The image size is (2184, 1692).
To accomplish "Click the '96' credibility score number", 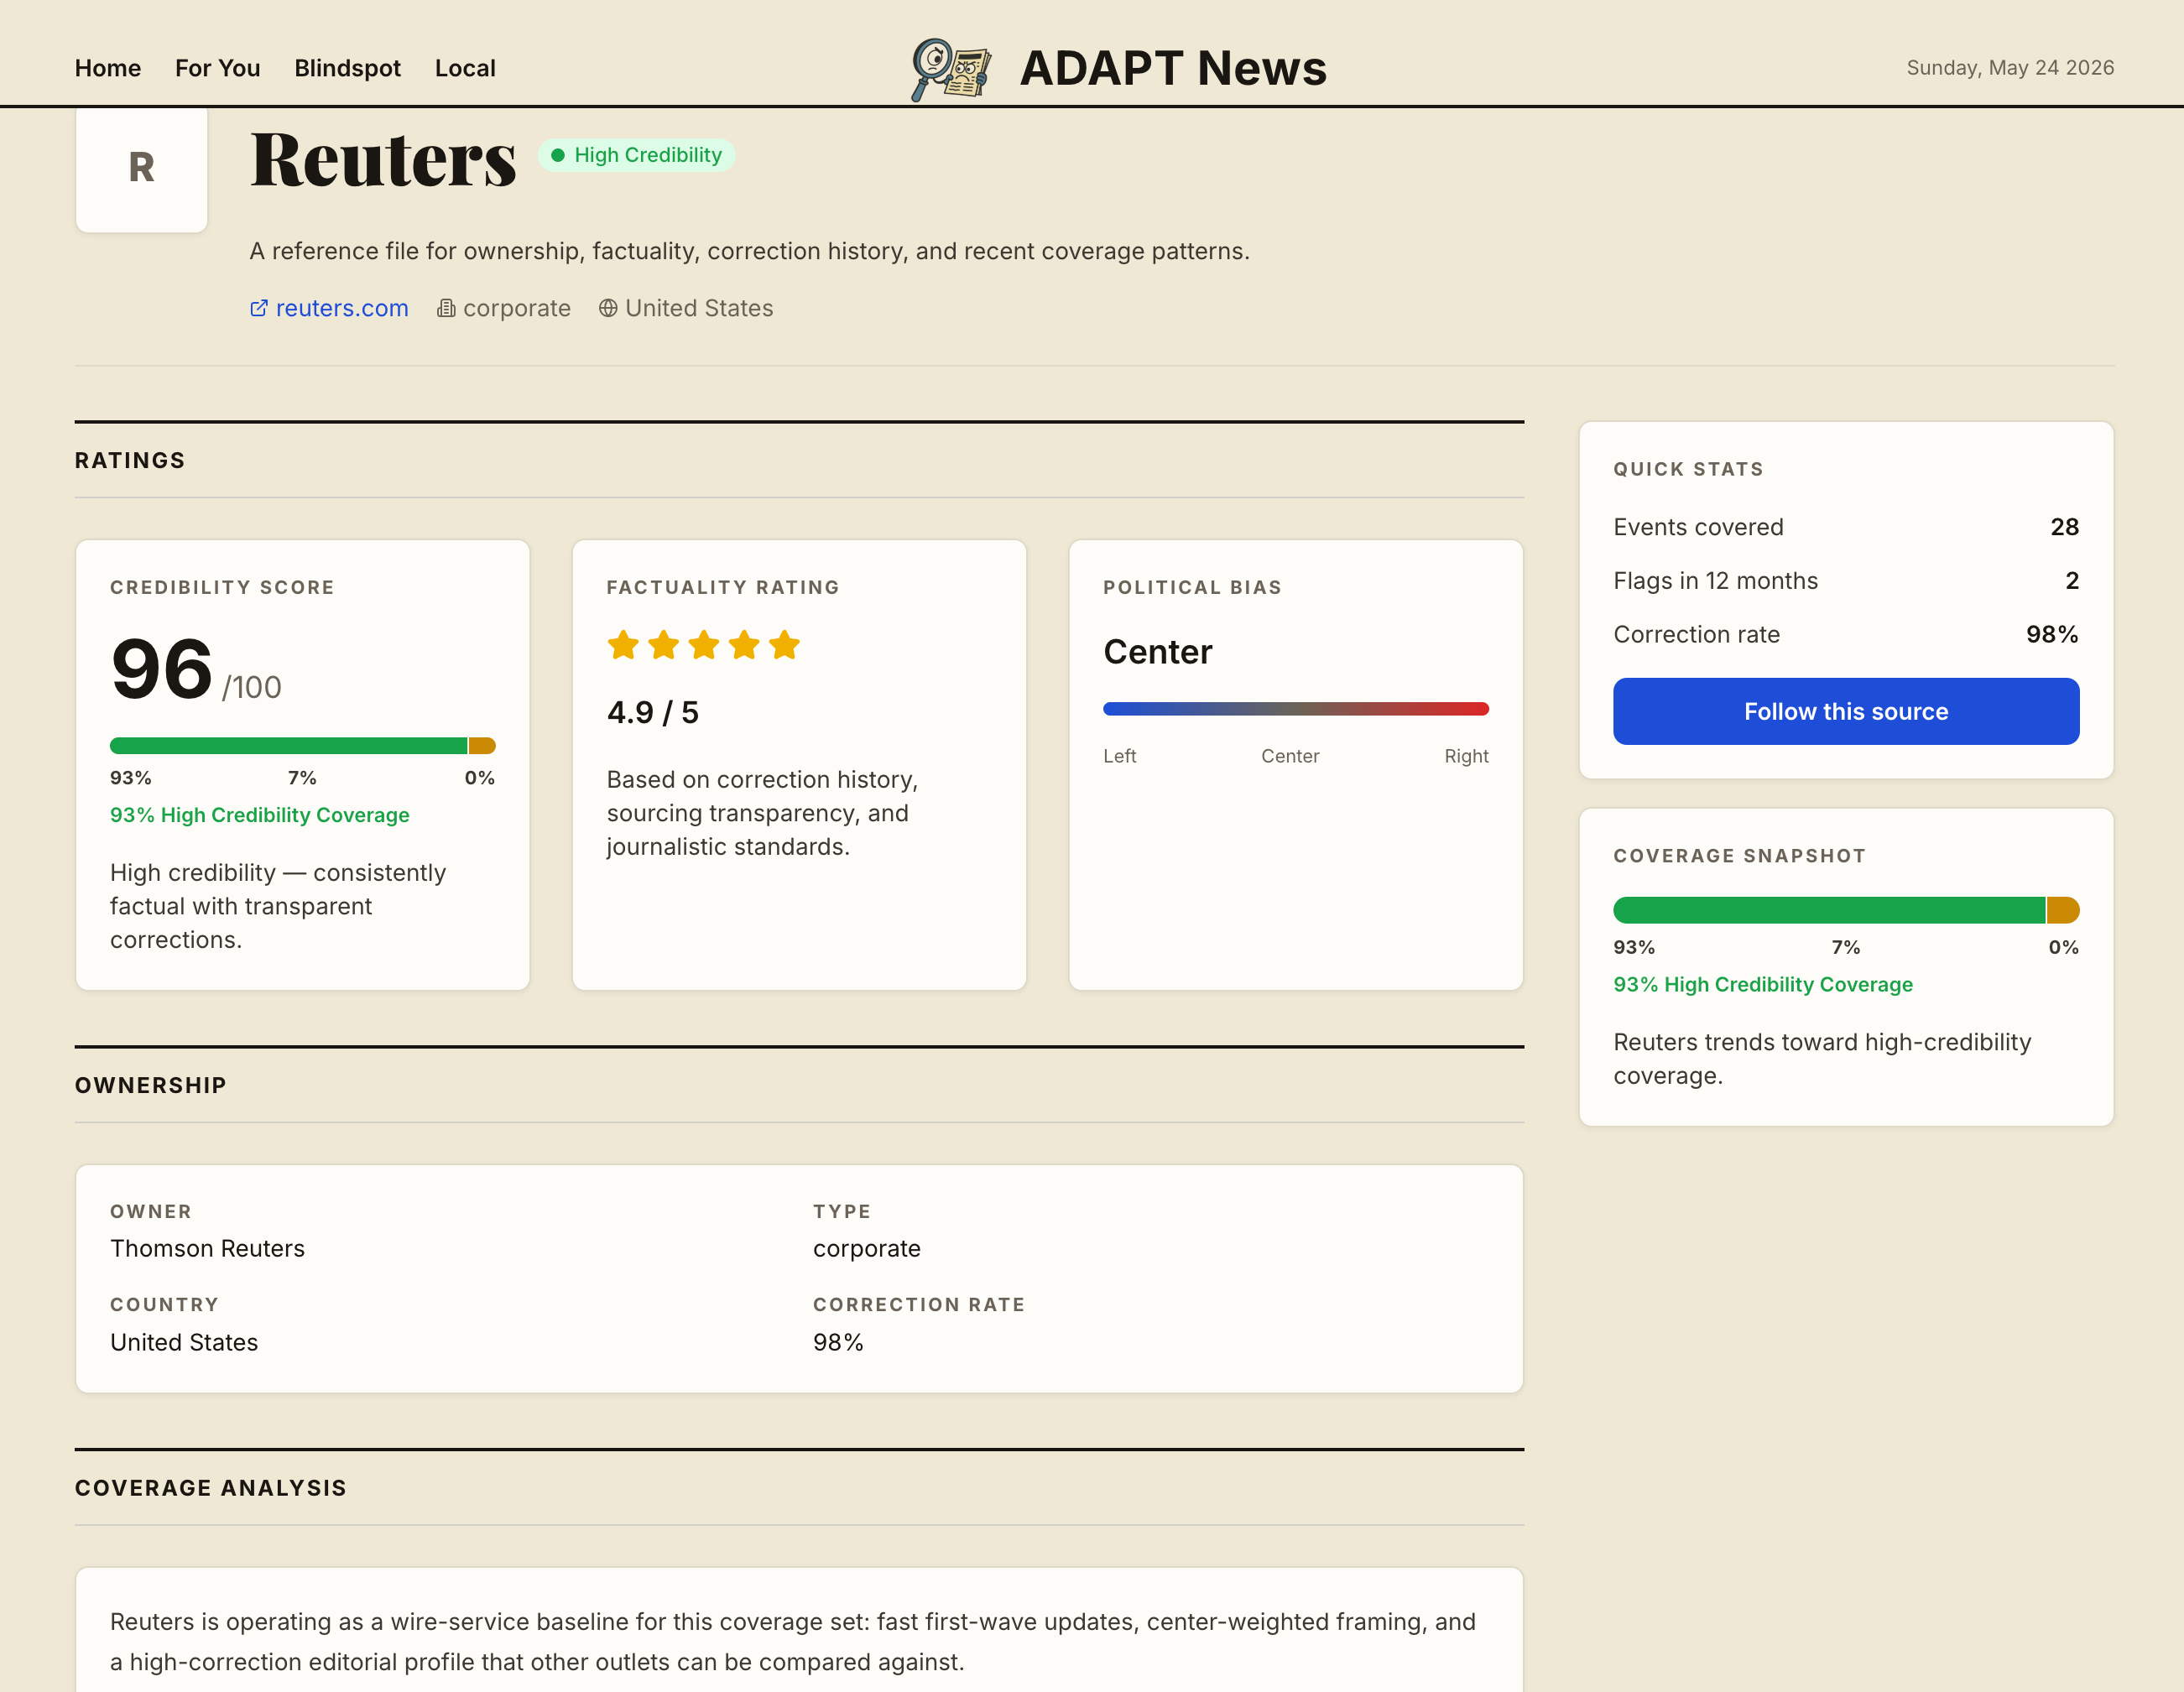I will 161,669.
